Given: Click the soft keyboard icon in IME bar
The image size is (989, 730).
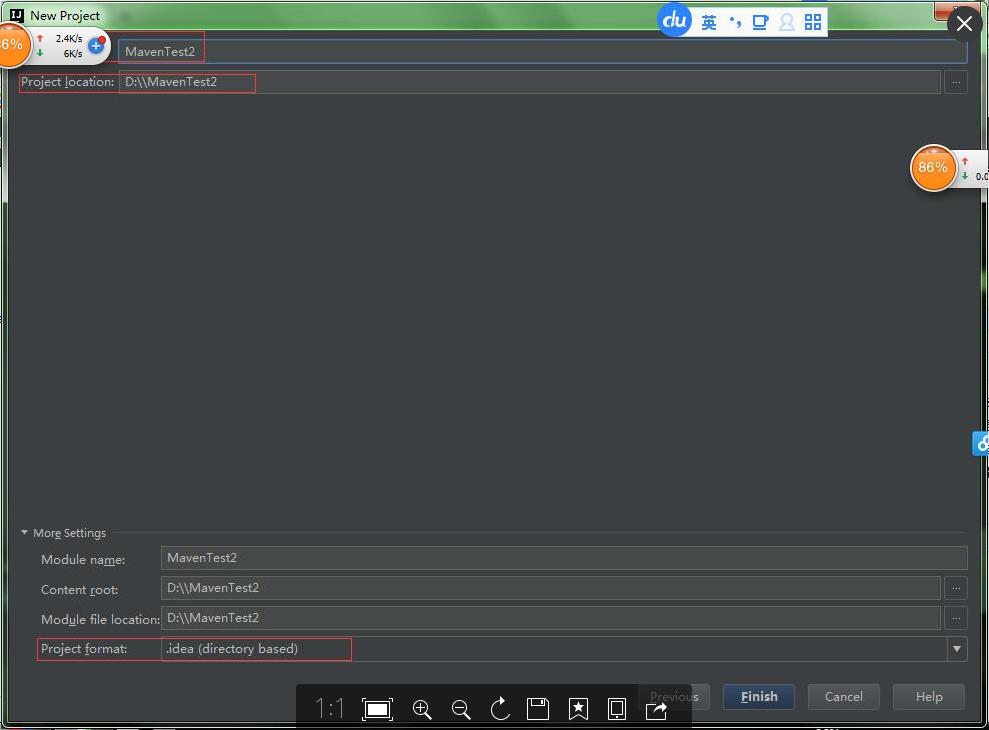Looking at the screenshot, I should [761, 23].
